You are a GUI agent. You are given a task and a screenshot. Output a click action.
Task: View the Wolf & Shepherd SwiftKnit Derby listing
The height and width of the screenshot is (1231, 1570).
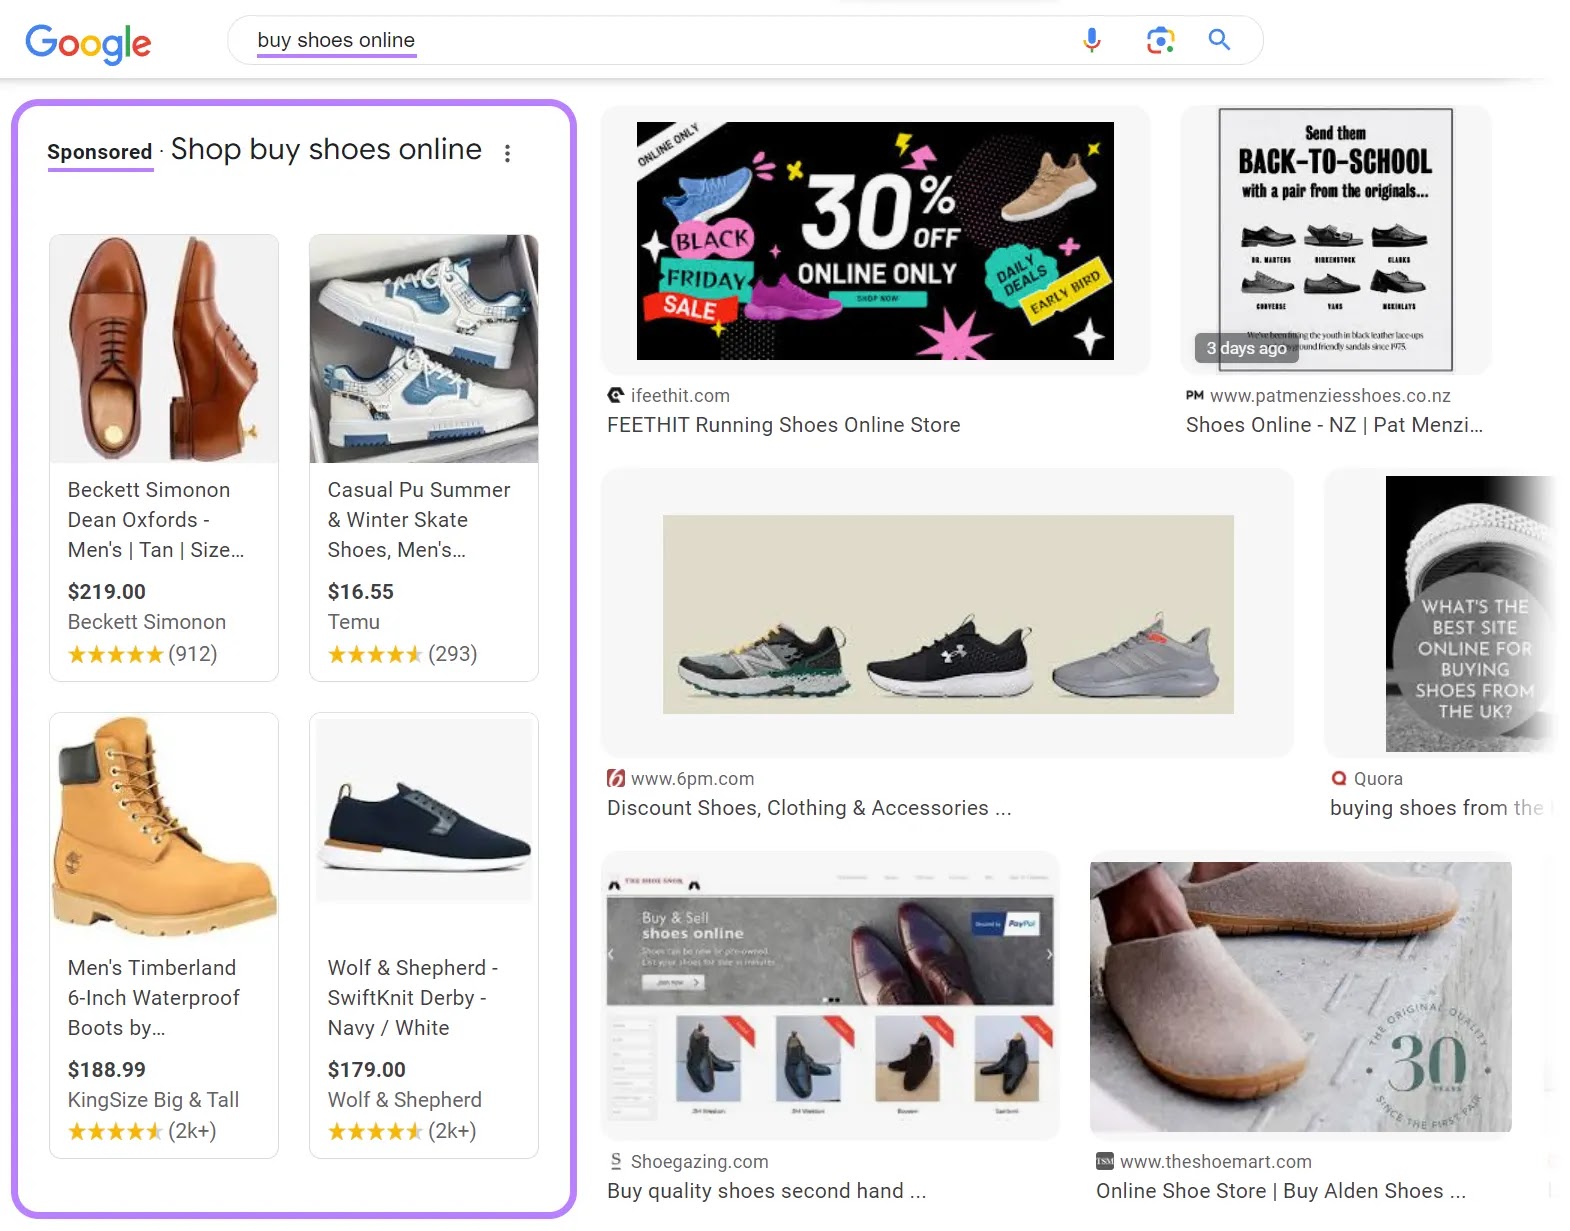tap(423, 930)
